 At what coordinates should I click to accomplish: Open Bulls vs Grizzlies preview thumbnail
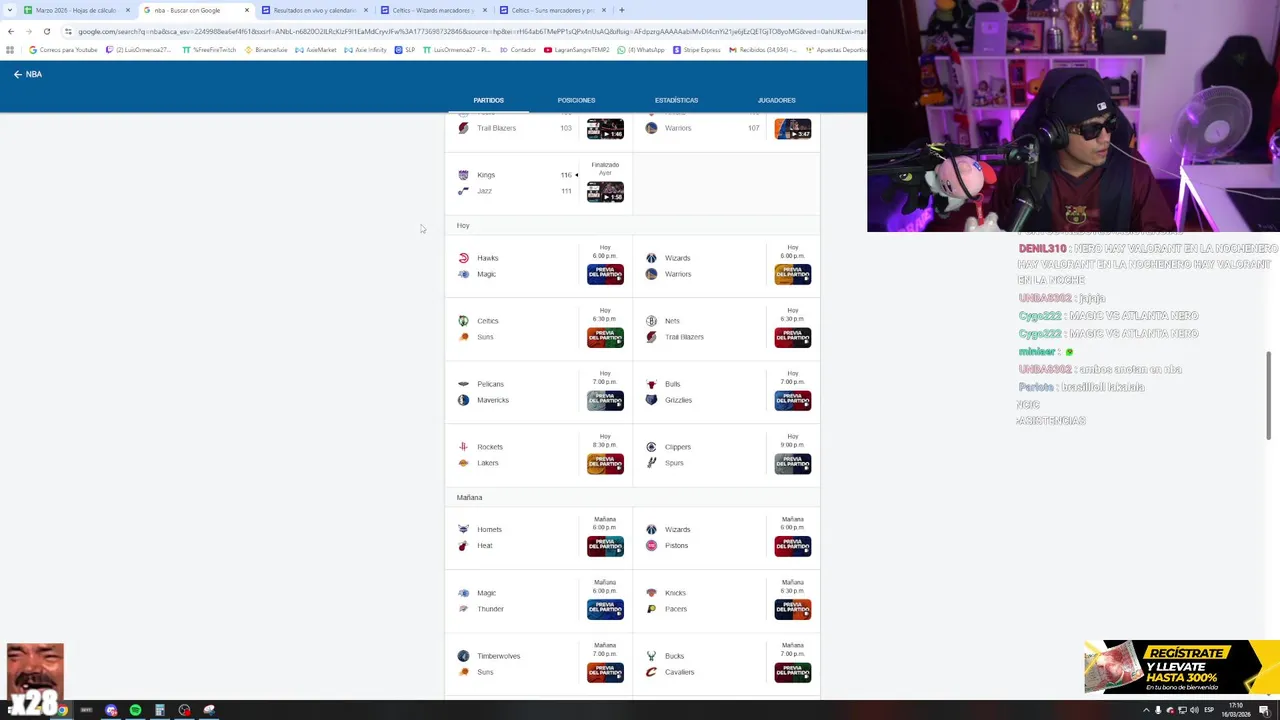(793, 400)
